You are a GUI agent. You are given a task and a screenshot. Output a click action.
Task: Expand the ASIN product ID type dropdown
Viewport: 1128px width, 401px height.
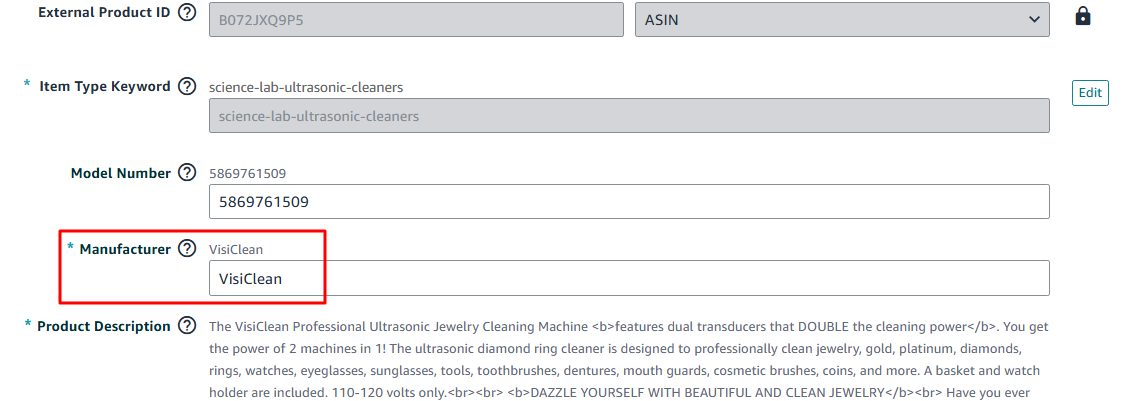click(842, 19)
